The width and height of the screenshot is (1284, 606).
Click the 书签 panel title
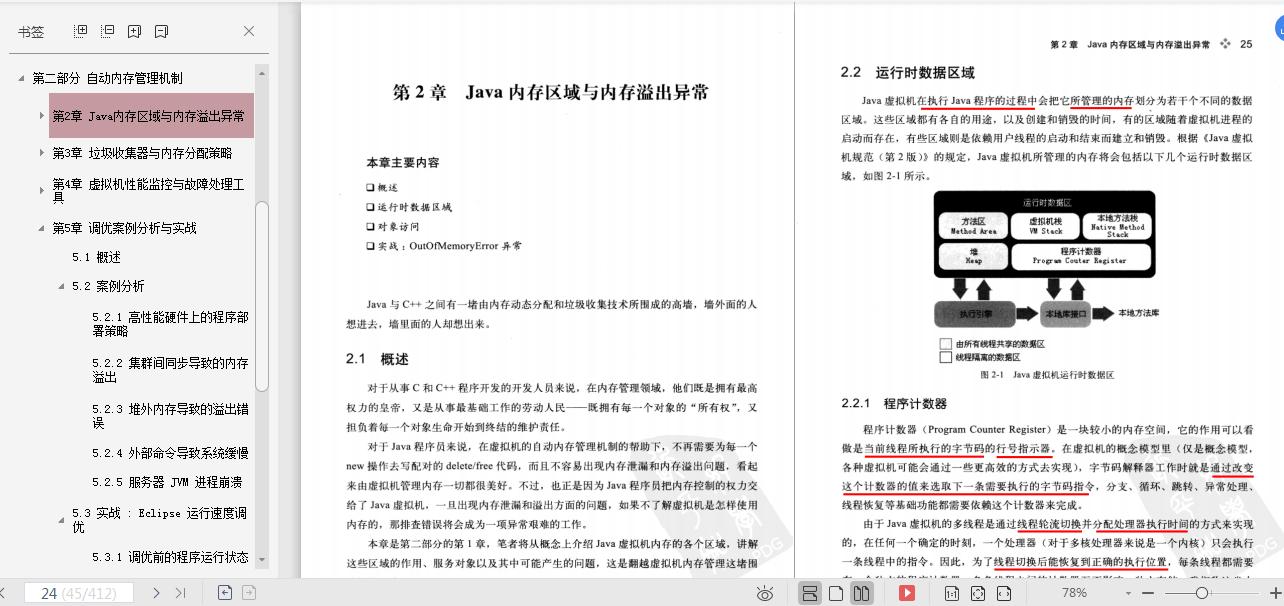click(31, 31)
